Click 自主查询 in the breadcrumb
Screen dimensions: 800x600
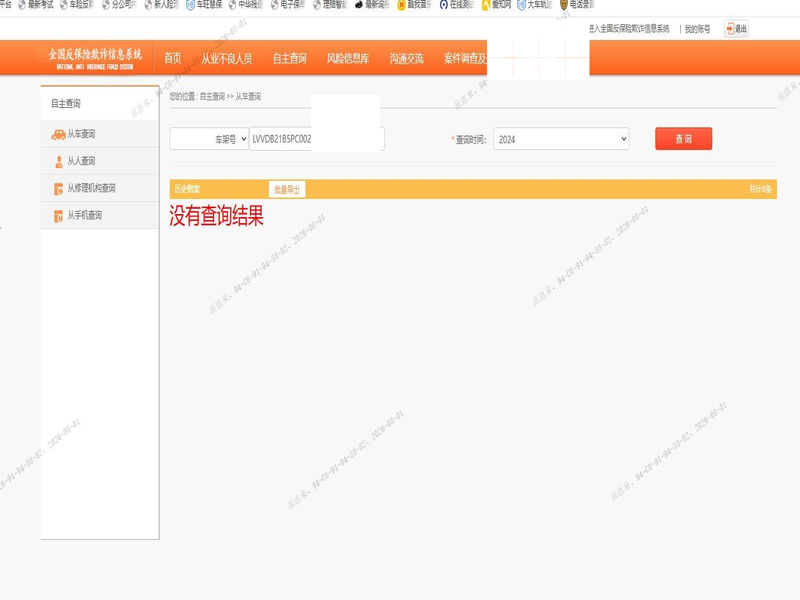212,96
